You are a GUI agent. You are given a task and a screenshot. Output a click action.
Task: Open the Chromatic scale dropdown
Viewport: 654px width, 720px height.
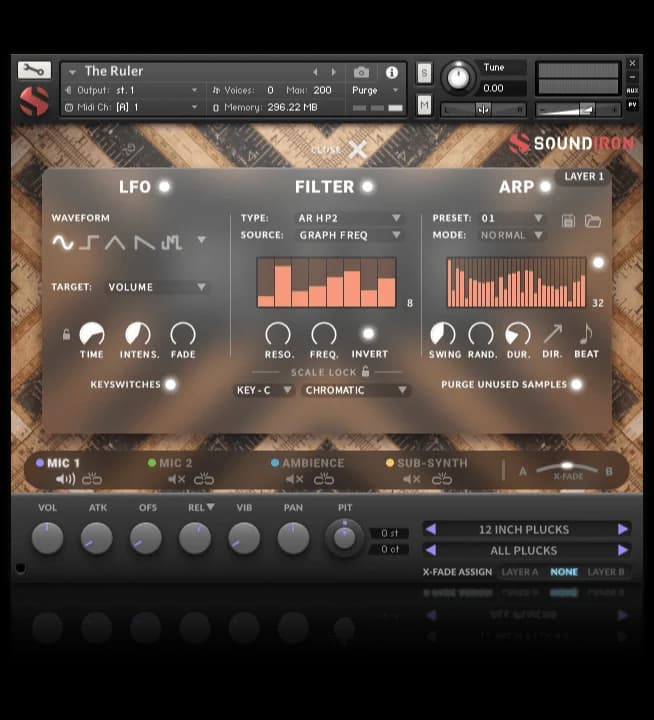pyautogui.click(x=357, y=390)
